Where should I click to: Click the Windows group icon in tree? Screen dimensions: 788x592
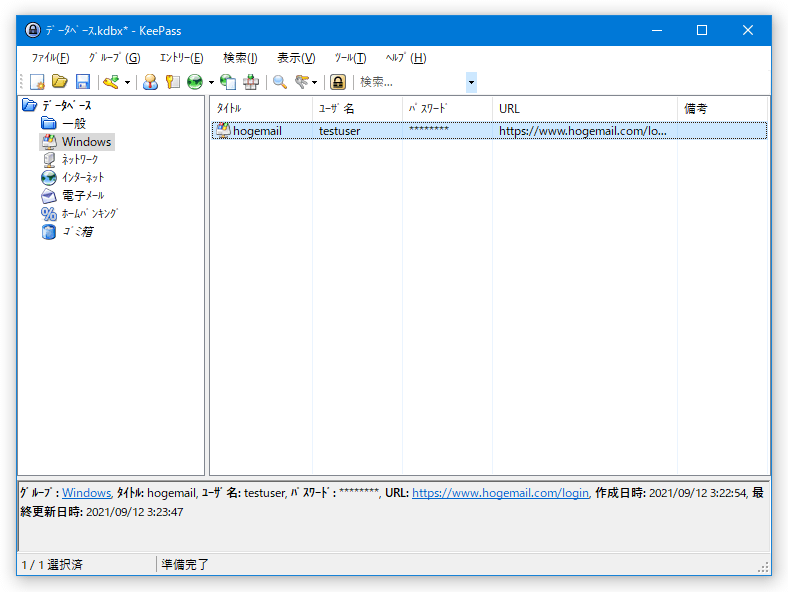point(49,142)
